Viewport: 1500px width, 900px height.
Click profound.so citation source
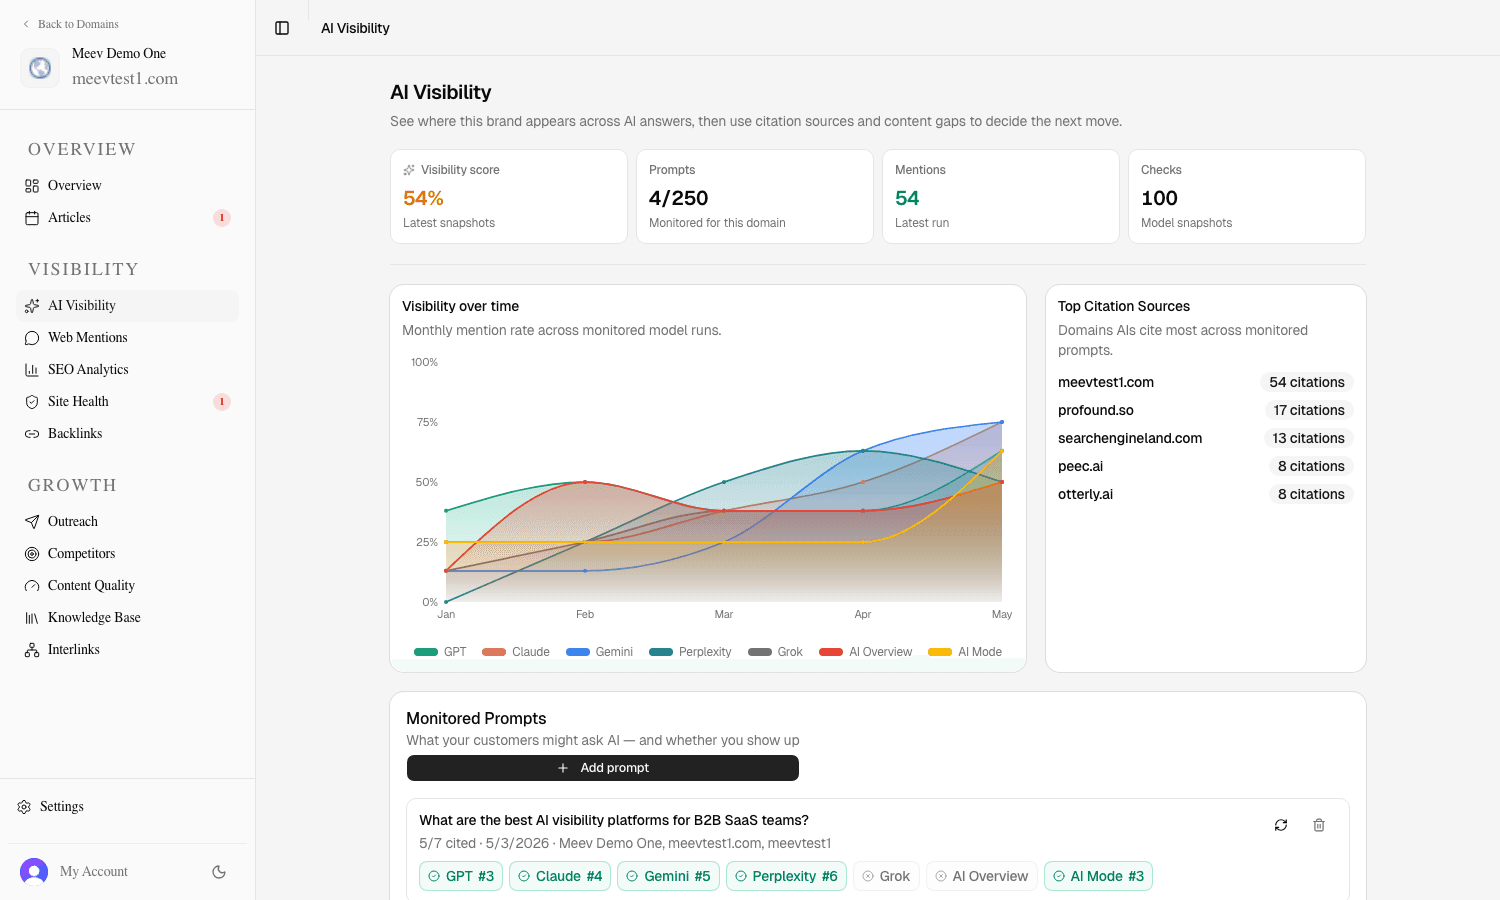(1096, 410)
